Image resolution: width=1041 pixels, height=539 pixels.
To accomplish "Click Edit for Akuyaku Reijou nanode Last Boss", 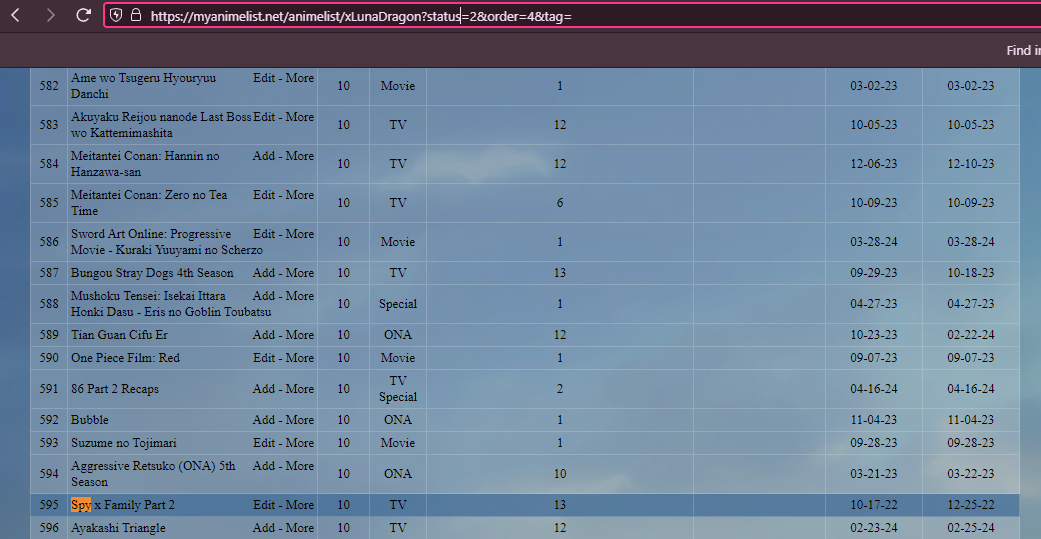I will pos(264,117).
